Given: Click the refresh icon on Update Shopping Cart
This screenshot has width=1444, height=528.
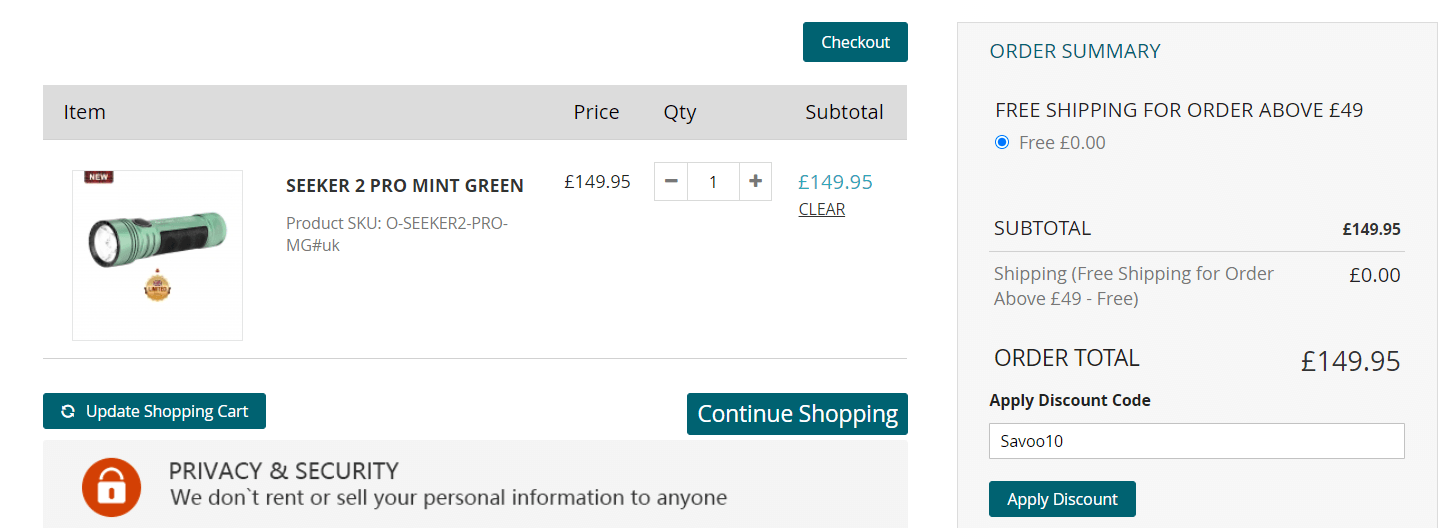Looking at the screenshot, I should coord(68,411).
